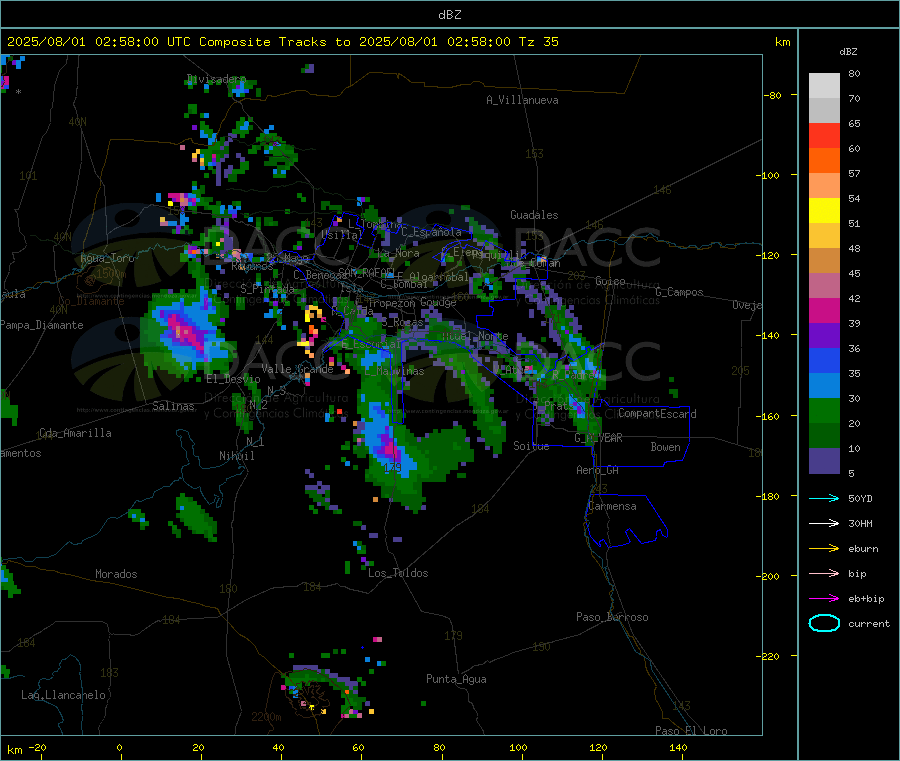
Task: Click the Soitue location label
Action: tap(531, 446)
